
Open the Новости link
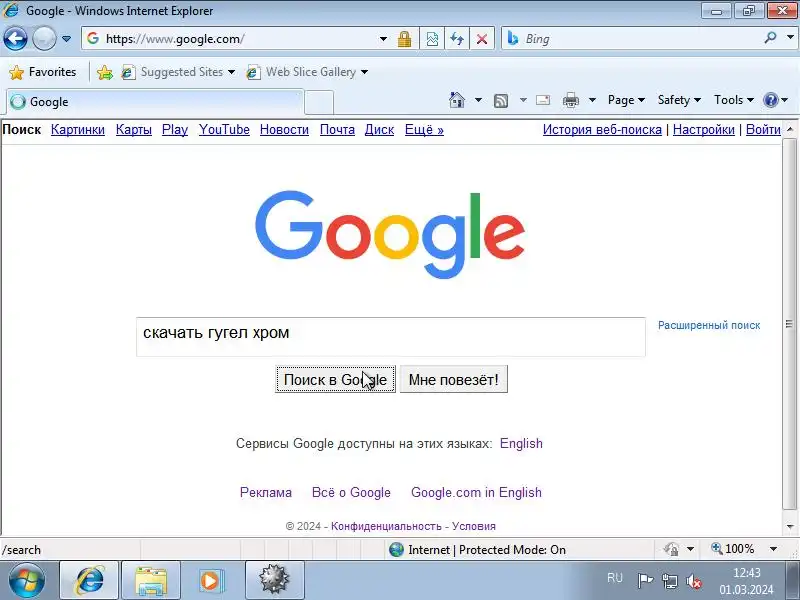284,130
